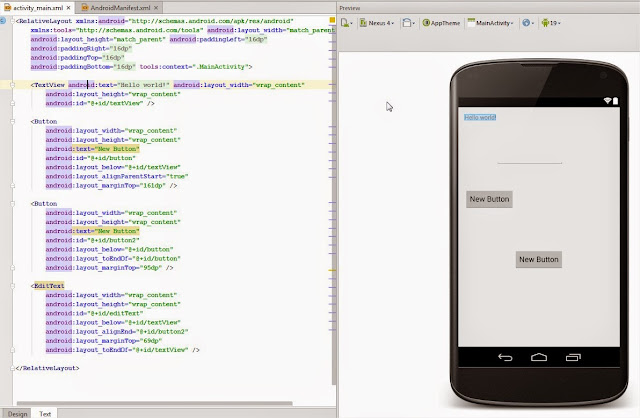Select the Hello world! text in the preview
The image size is (640, 418).
point(480,118)
